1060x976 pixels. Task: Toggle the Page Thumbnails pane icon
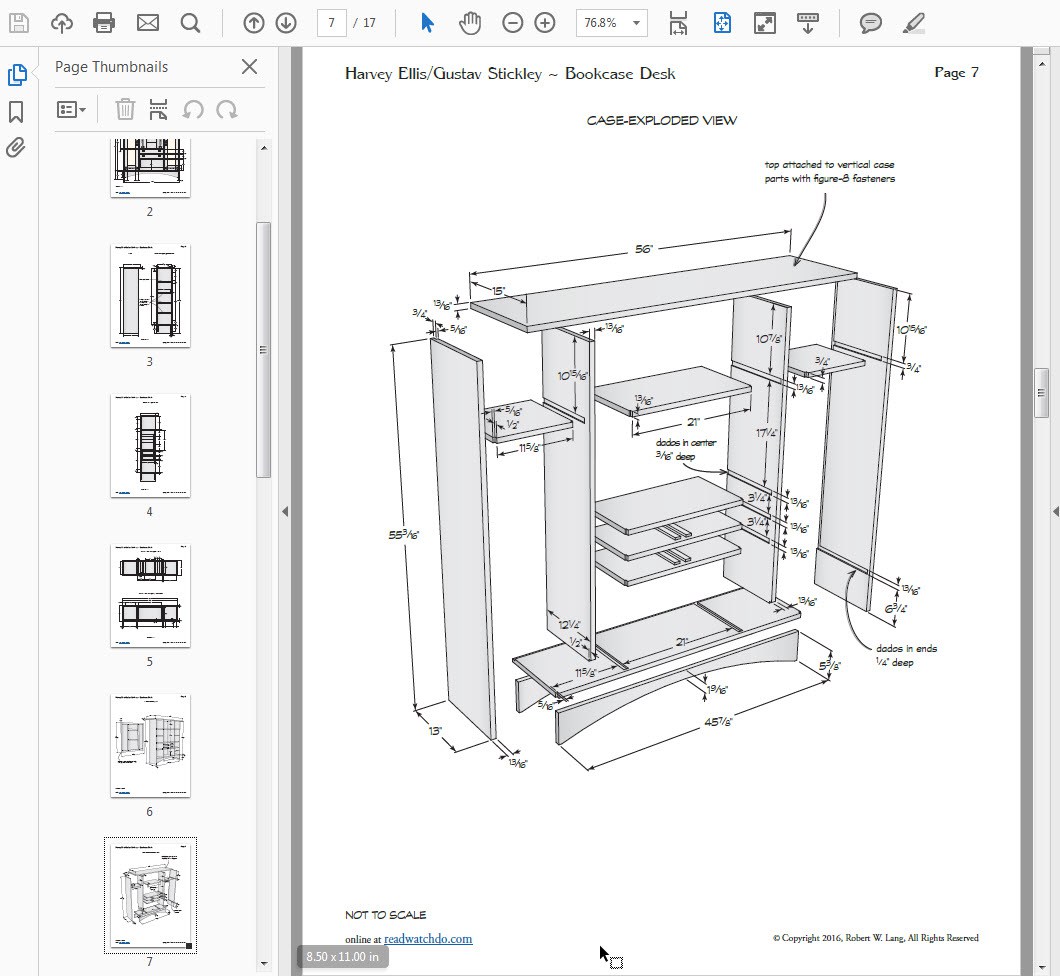point(16,75)
